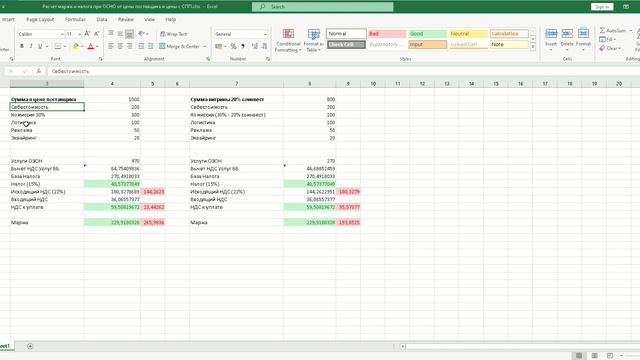Click Decrease Decimal icon

(x=265, y=46)
